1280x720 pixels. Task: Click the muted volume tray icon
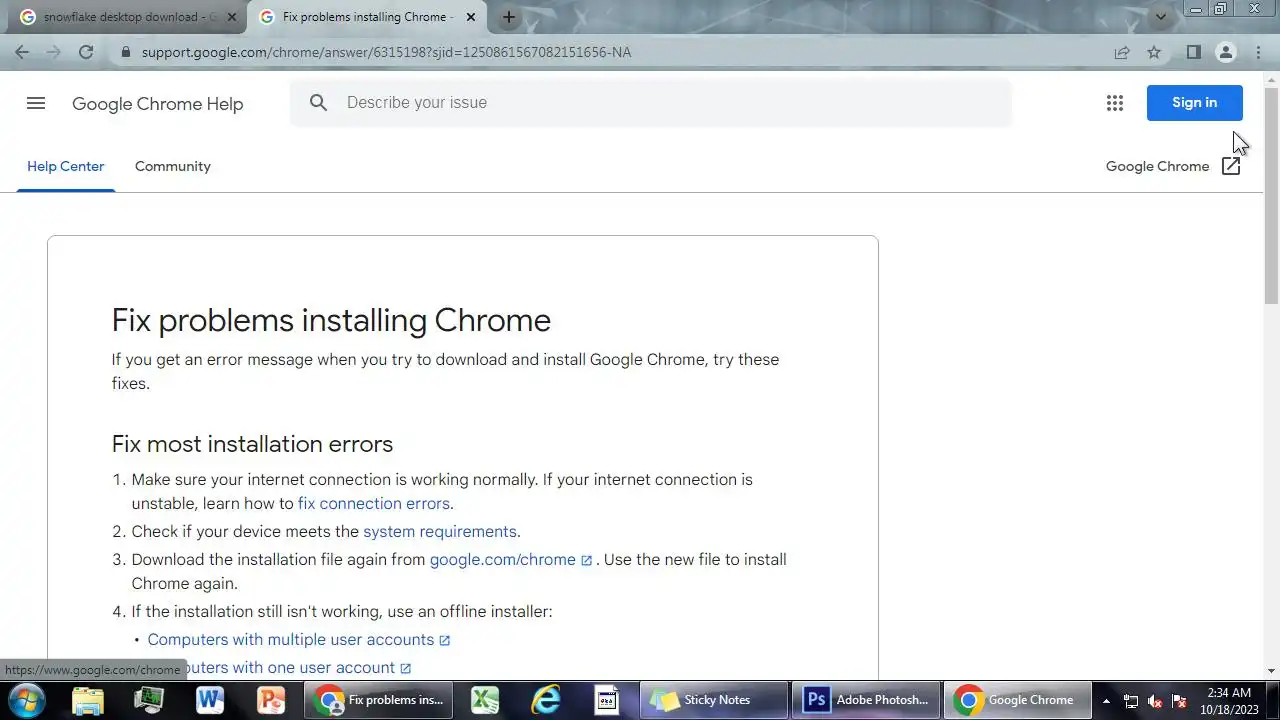point(1155,701)
